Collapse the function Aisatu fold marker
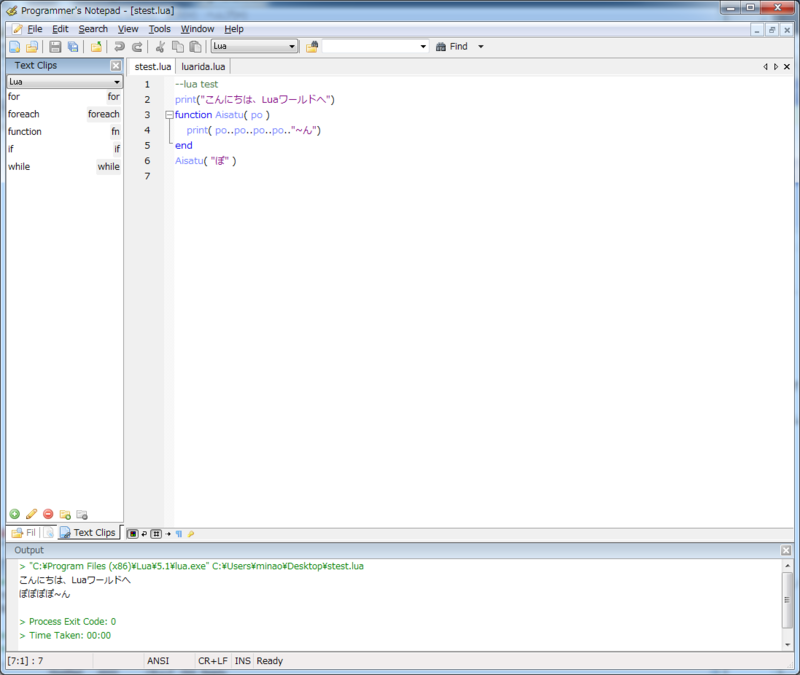The height and width of the screenshot is (675, 800). tap(169, 115)
